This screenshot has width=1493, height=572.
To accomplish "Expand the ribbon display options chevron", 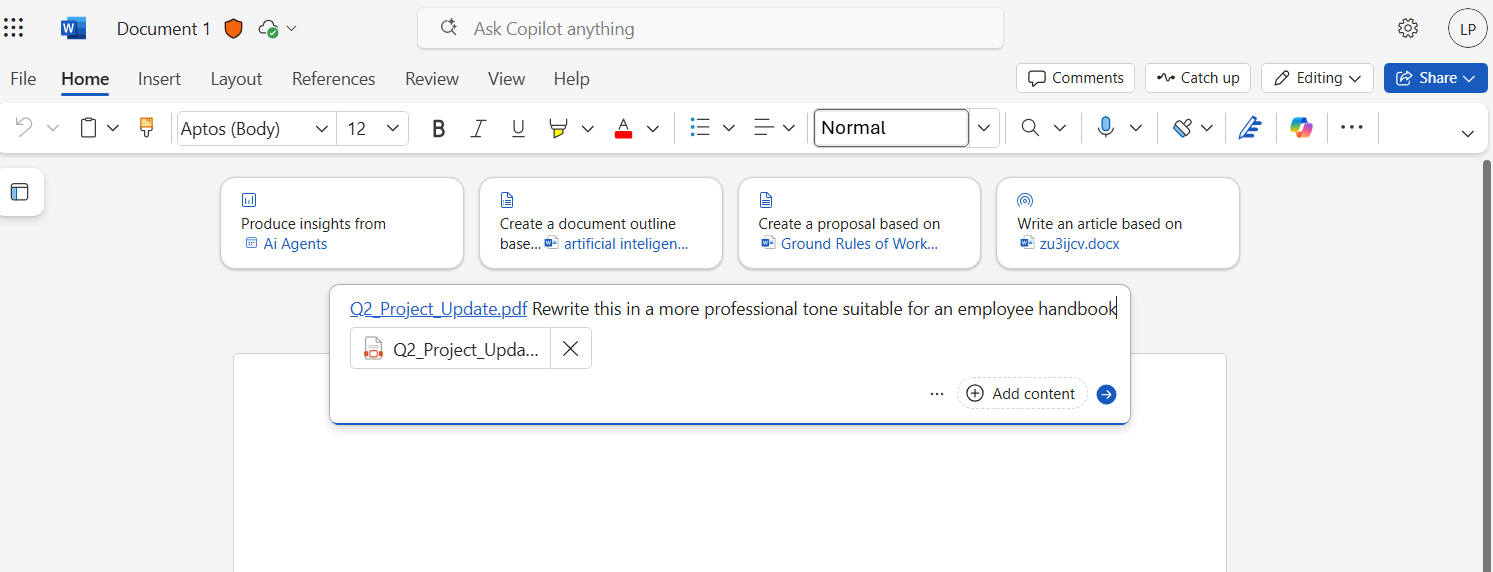I will [x=1468, y=133].
